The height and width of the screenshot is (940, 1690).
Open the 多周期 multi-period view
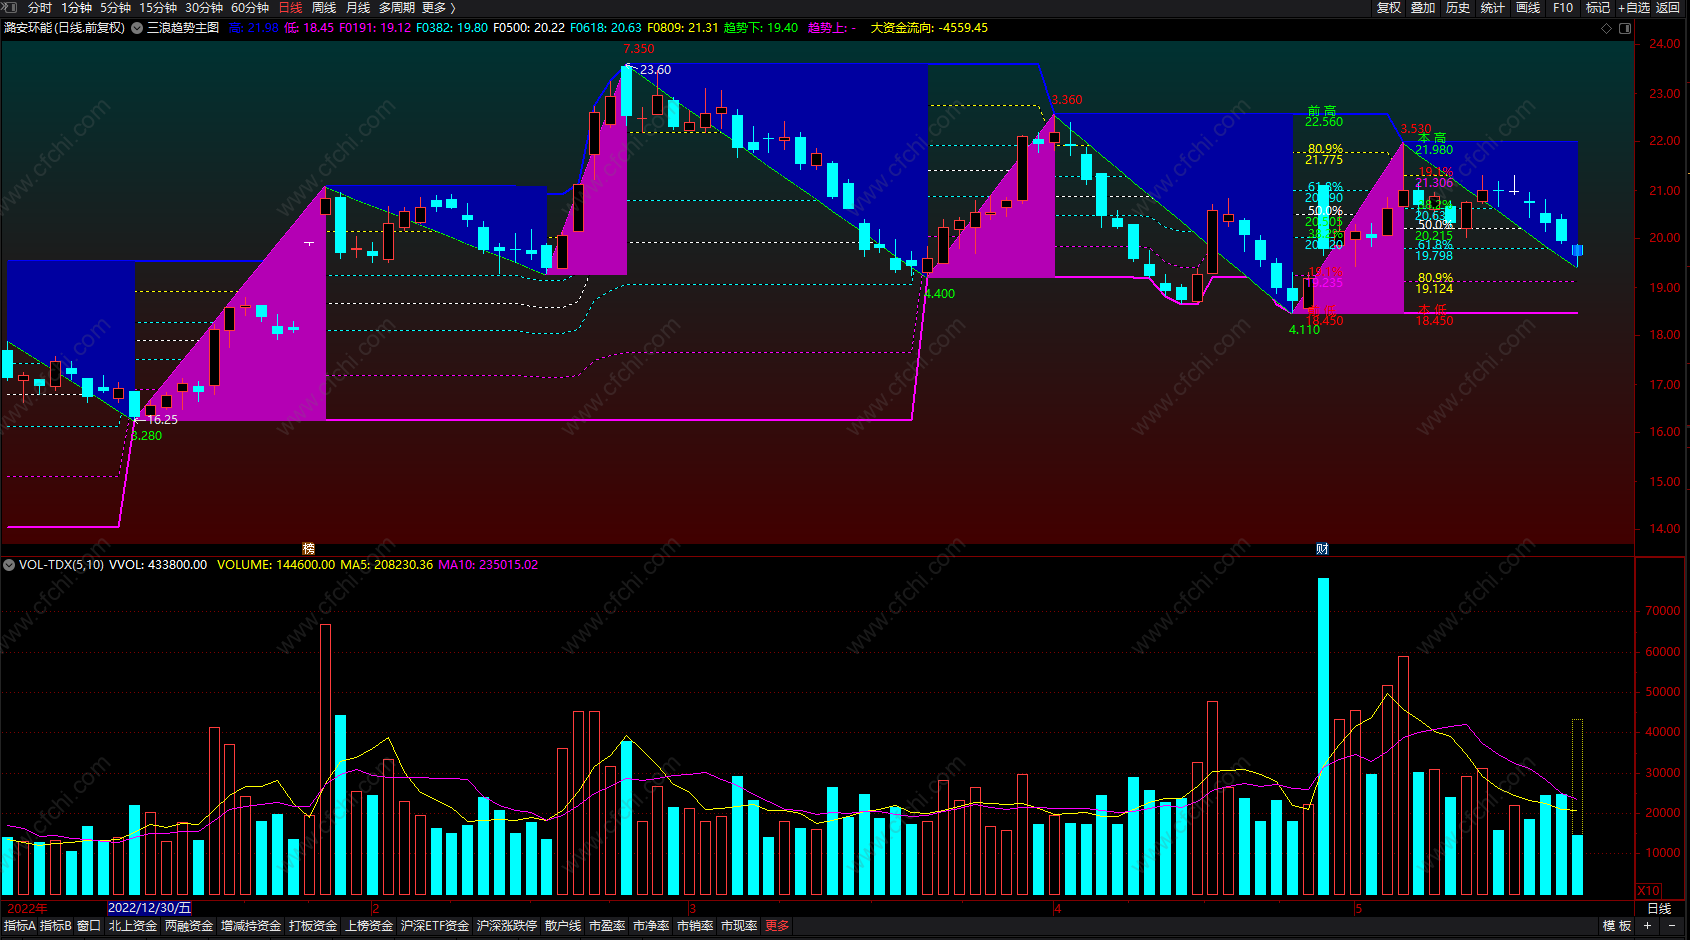pos(397,8)
